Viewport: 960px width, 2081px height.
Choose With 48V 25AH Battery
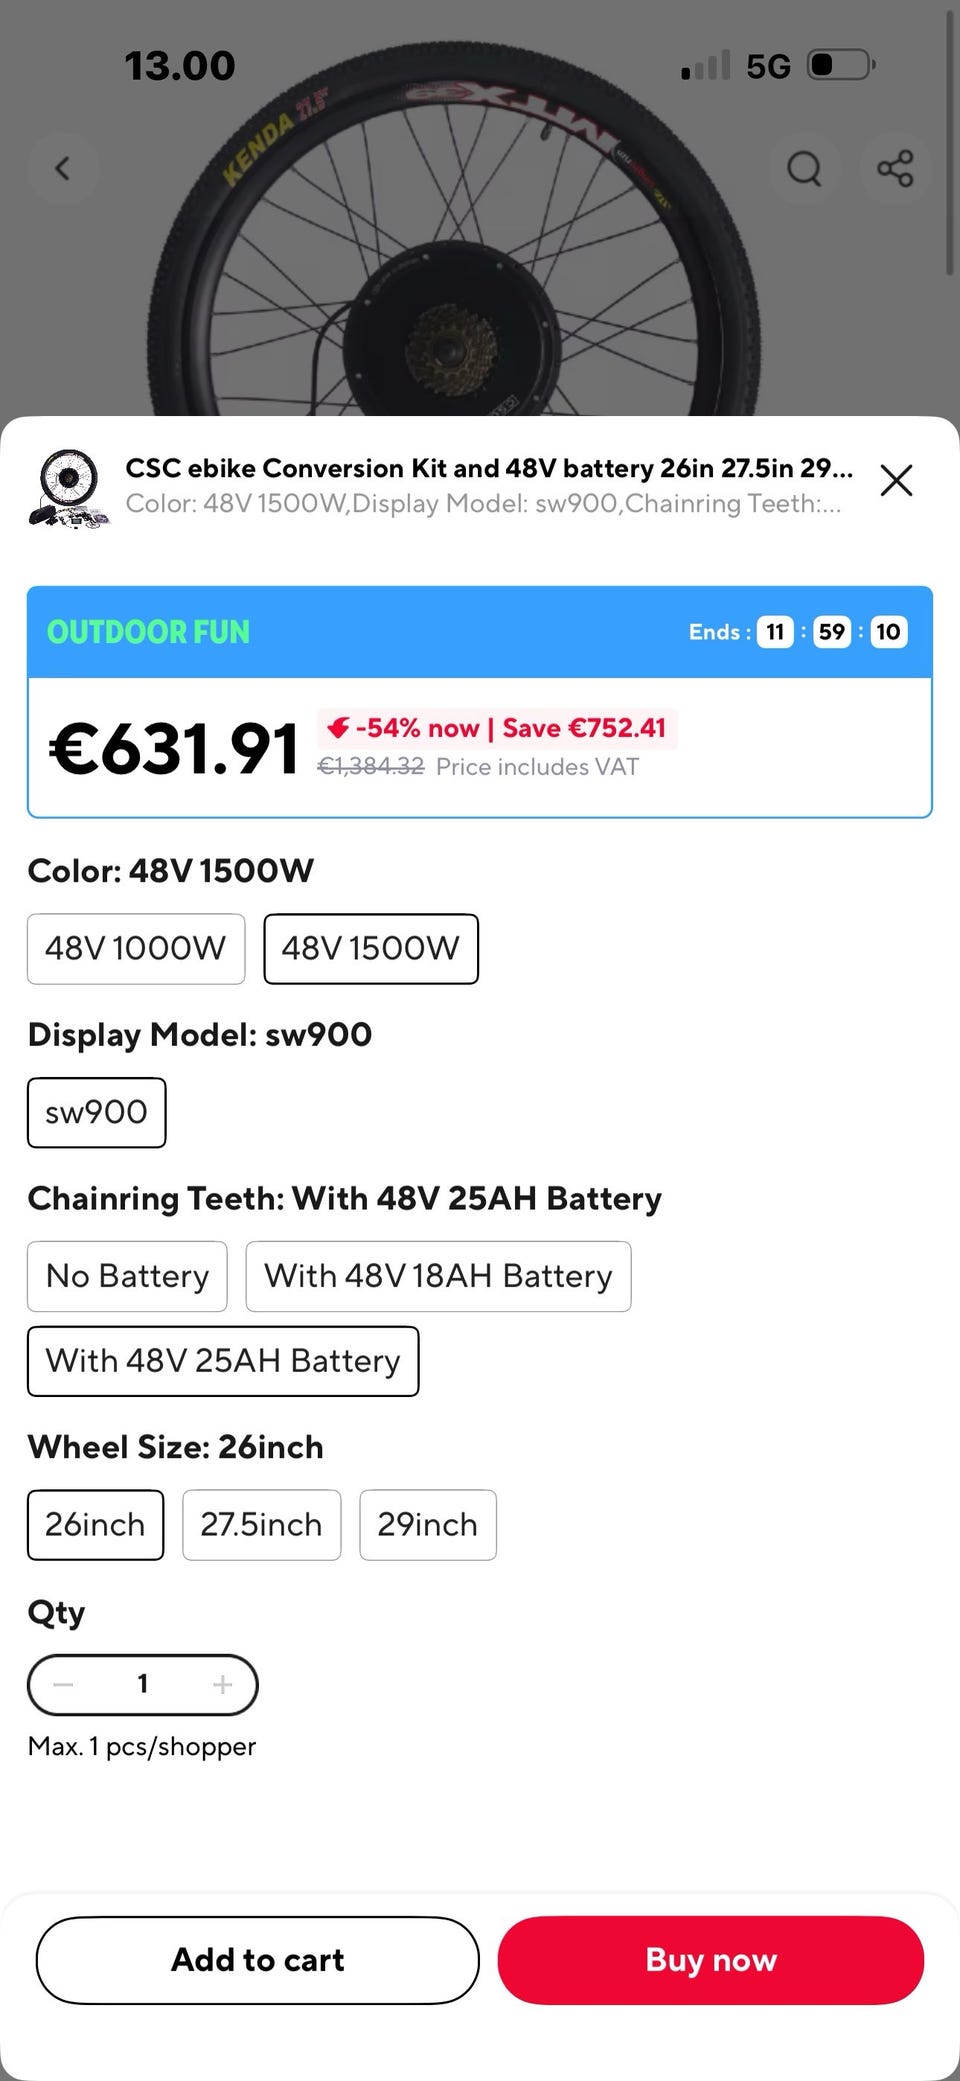pyautogui.click(x=223, y=1361)
